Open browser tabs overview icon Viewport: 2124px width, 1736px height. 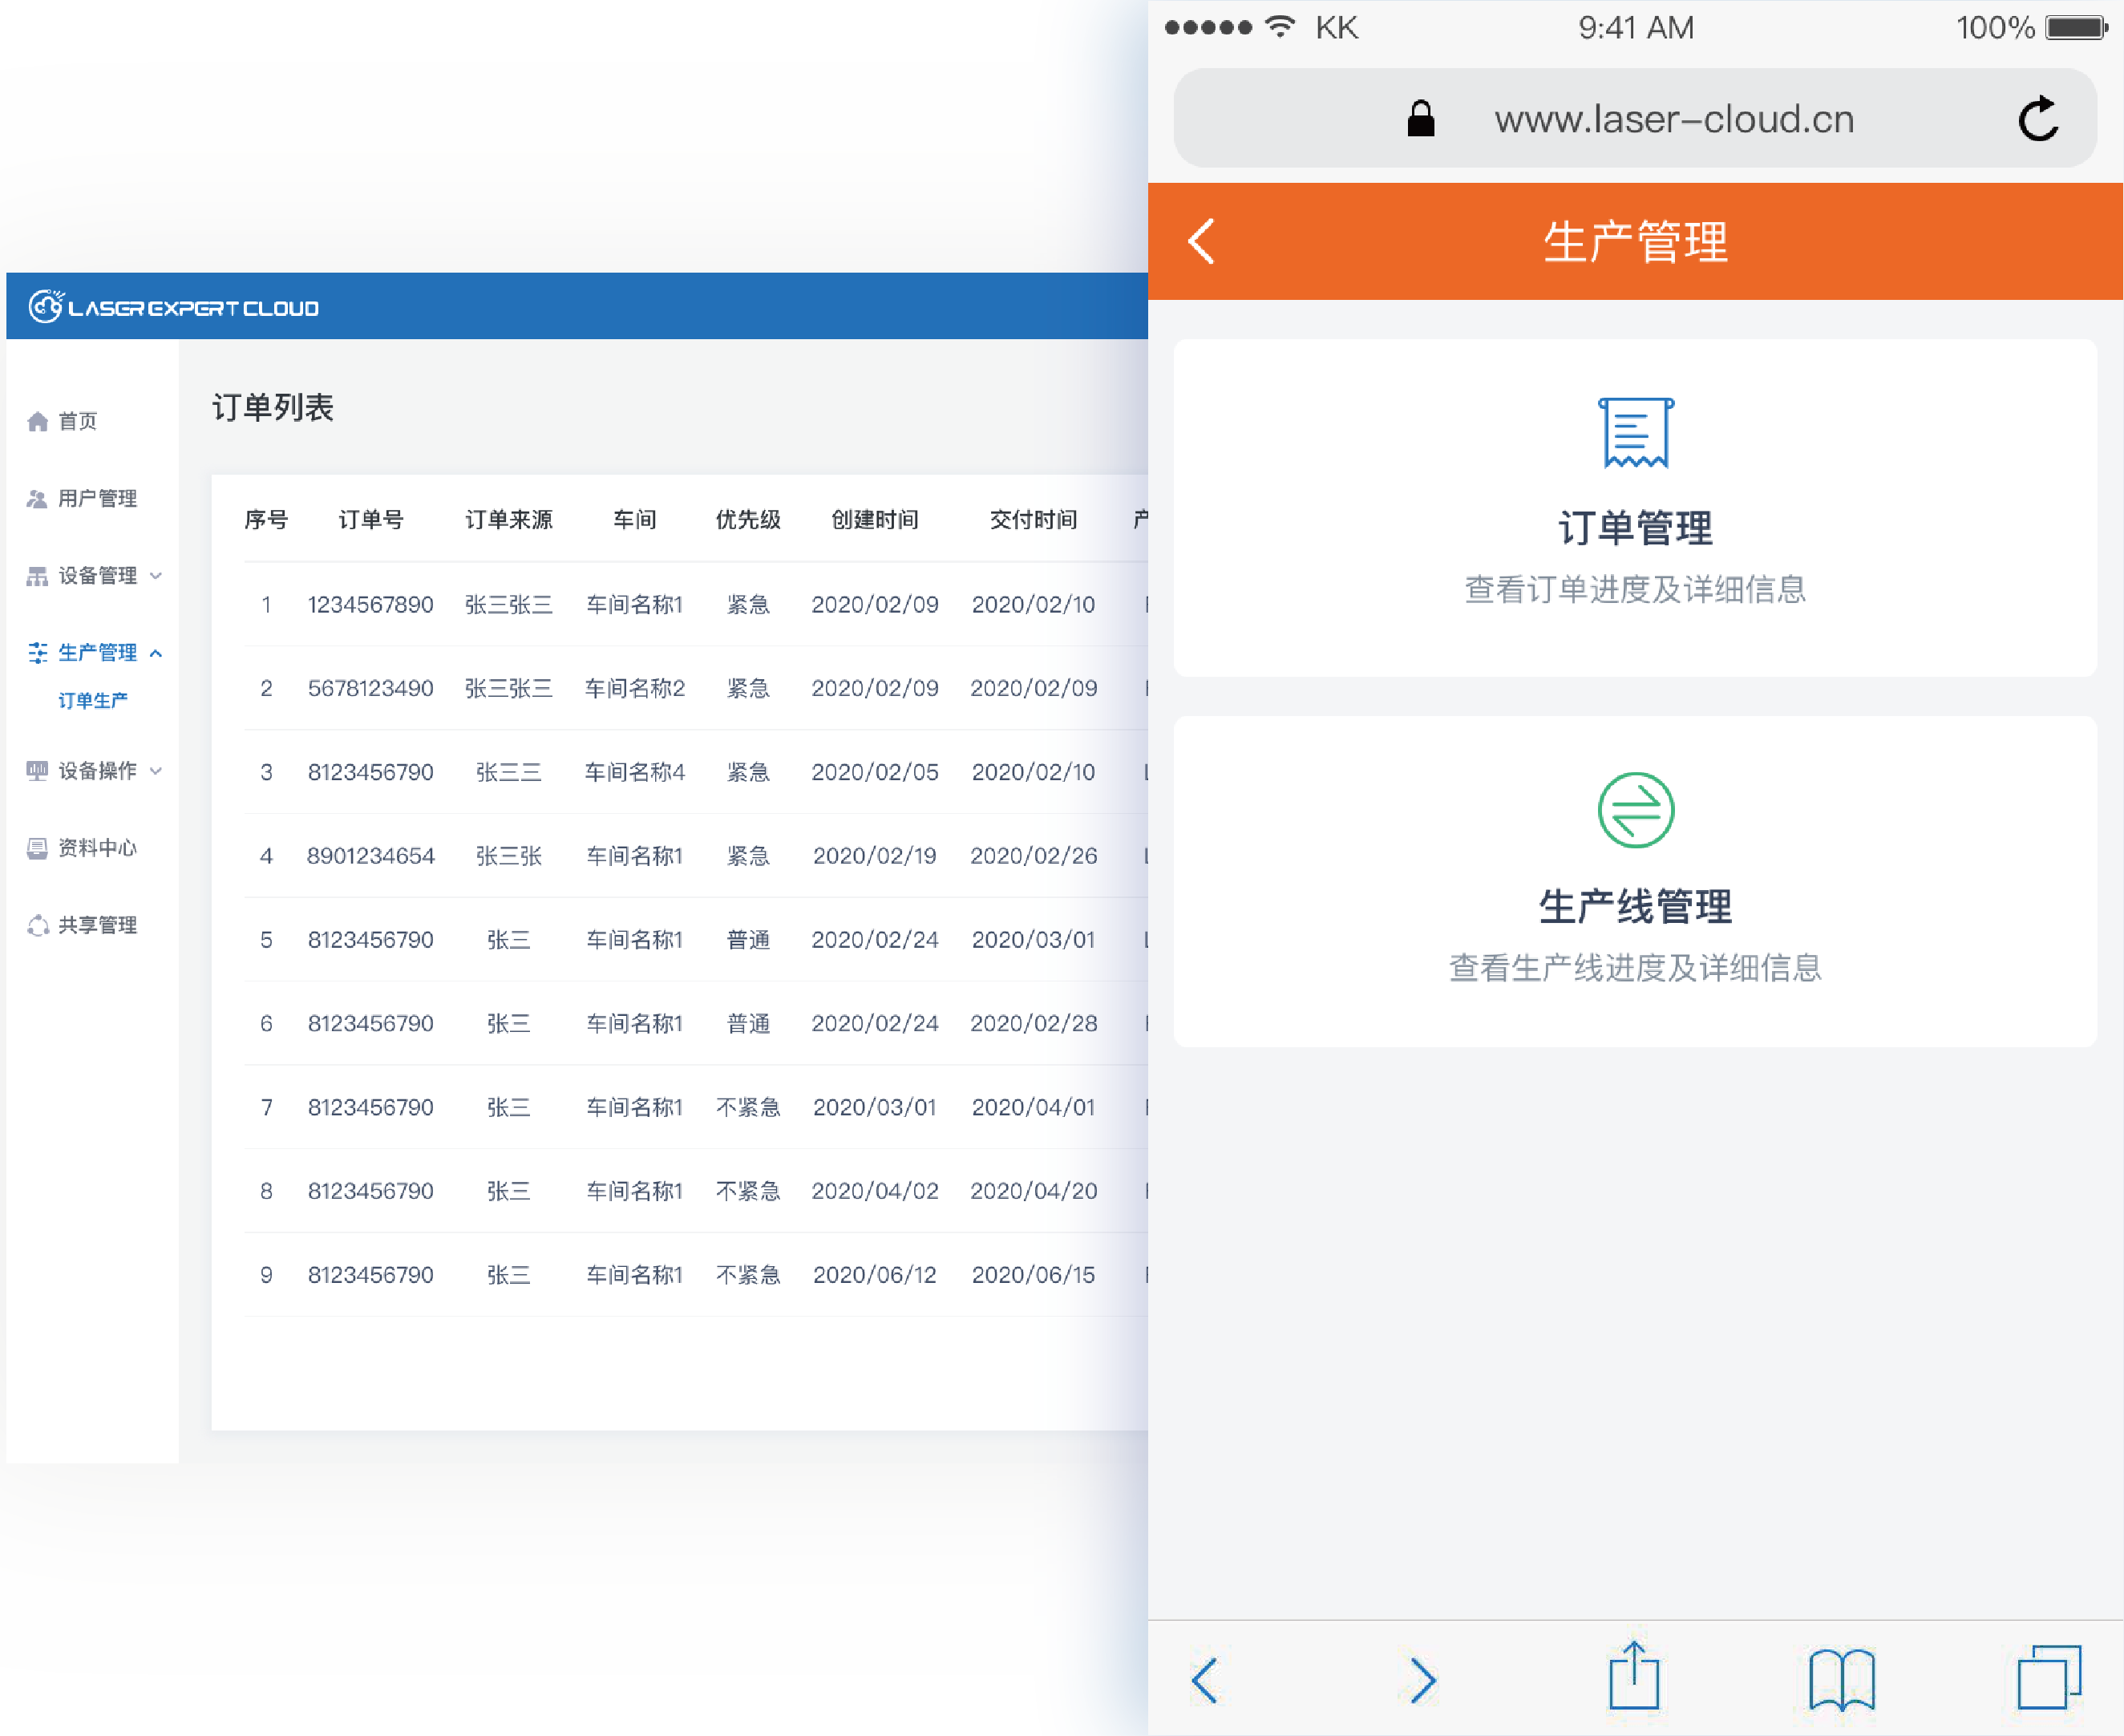click(2048, 1677)
